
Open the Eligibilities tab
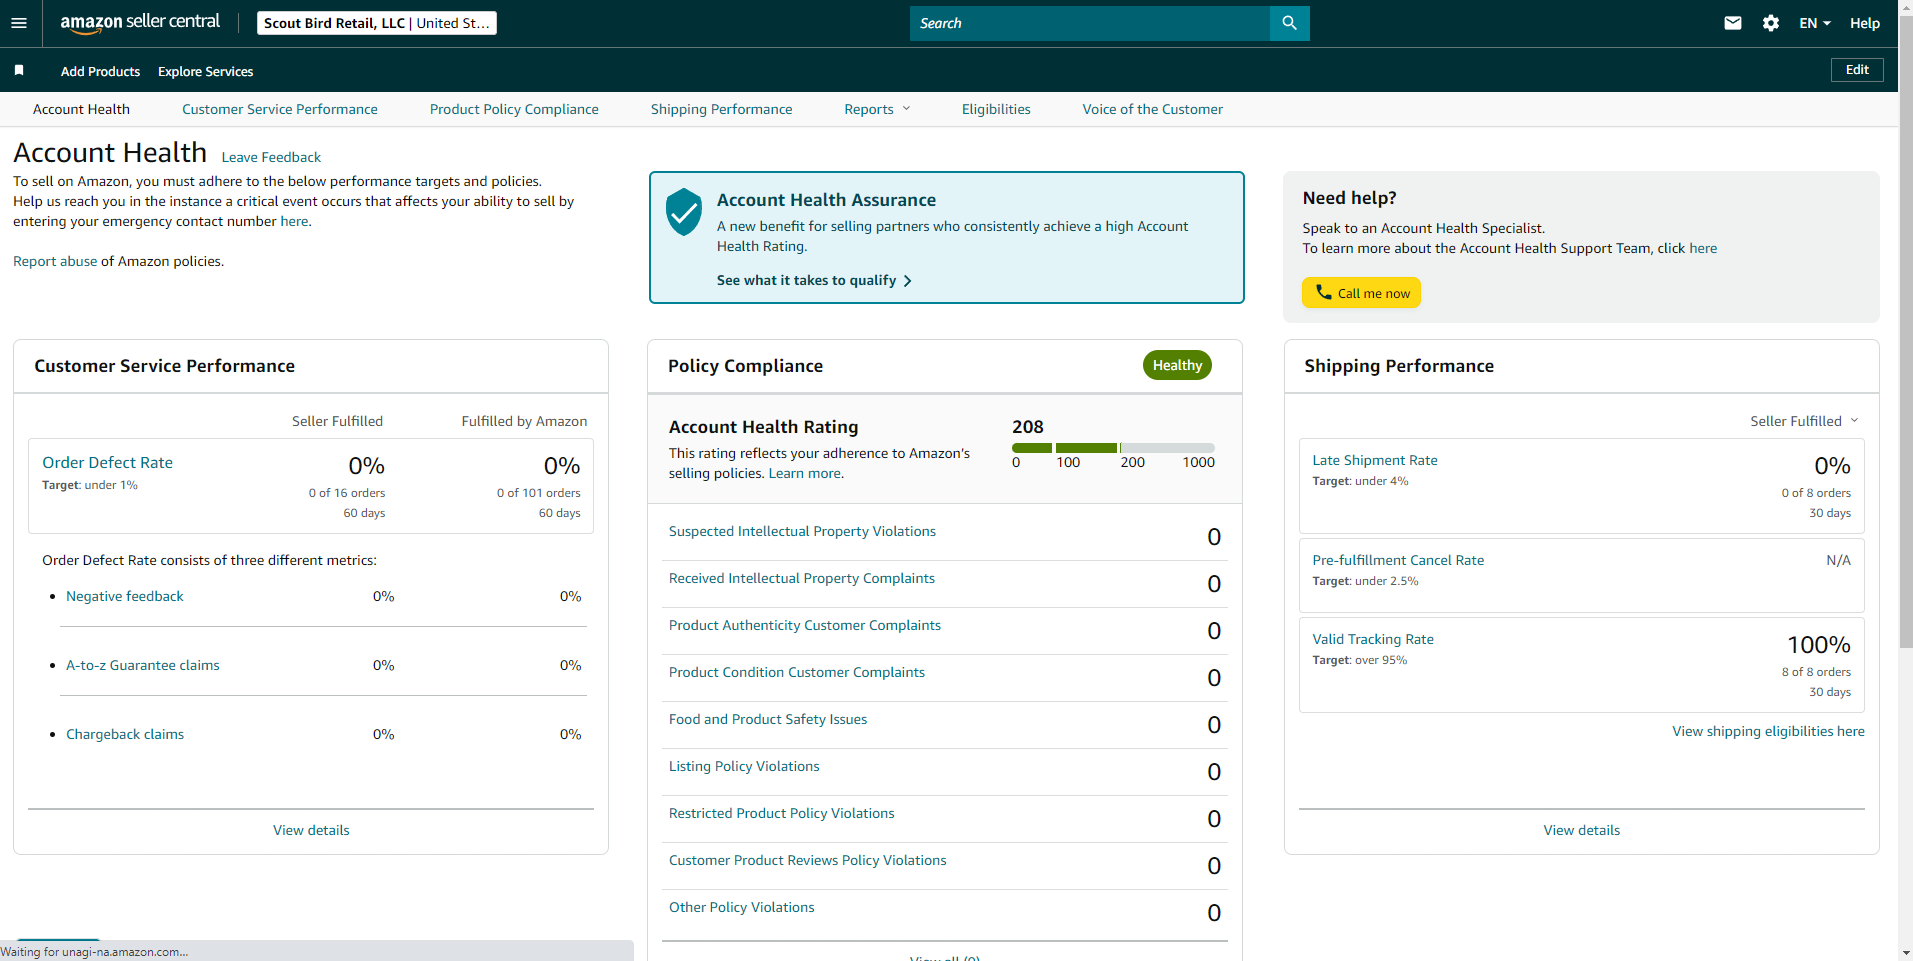[x=996, y=109]
